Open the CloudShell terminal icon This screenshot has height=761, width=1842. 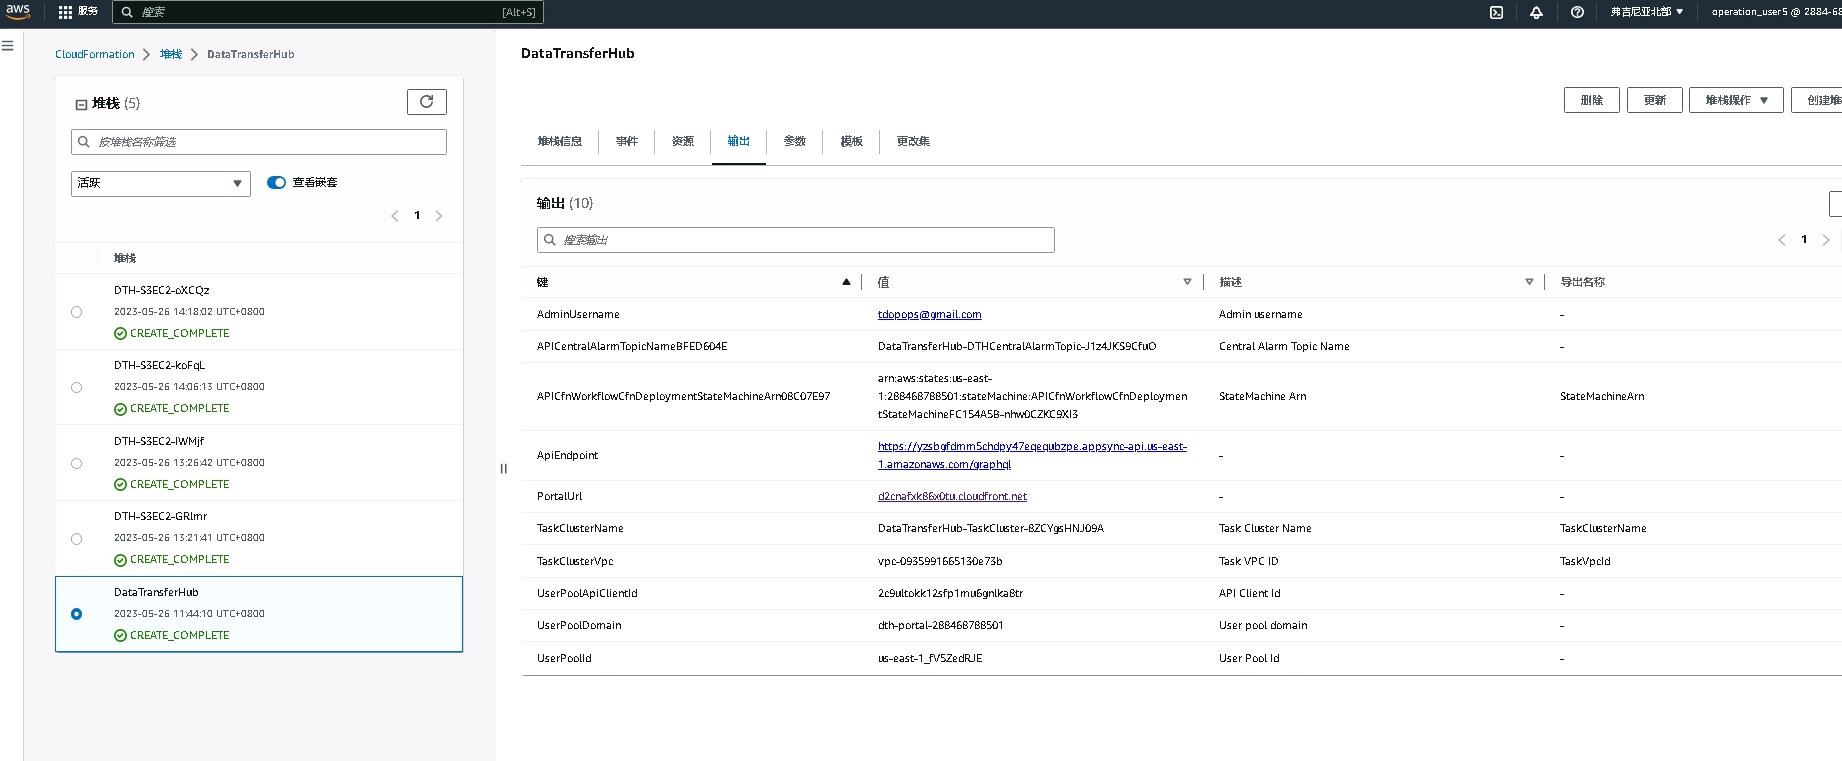pyautogui.click(x=1496, y=12)
